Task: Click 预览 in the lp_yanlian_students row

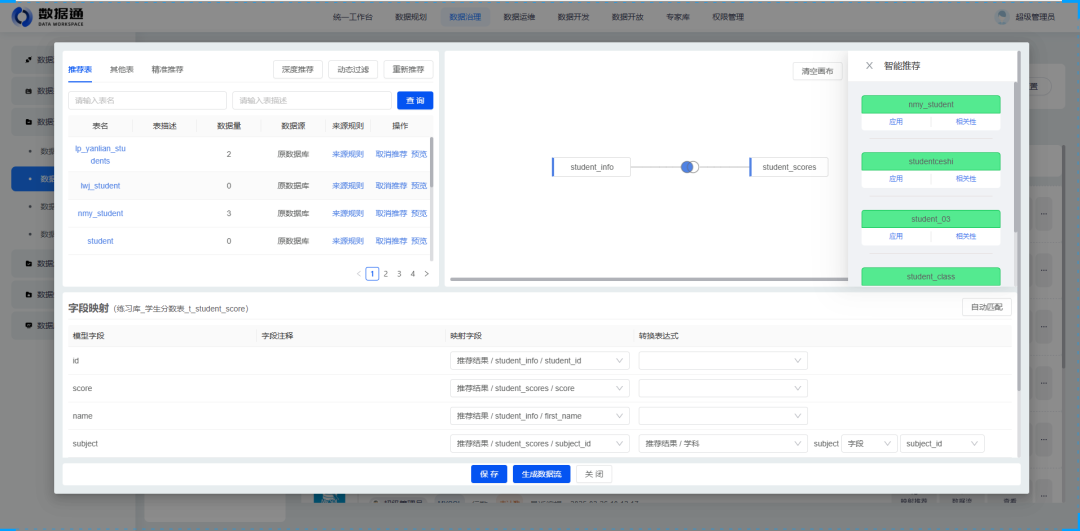Action: pyautogui.click(x=419, y=154)
